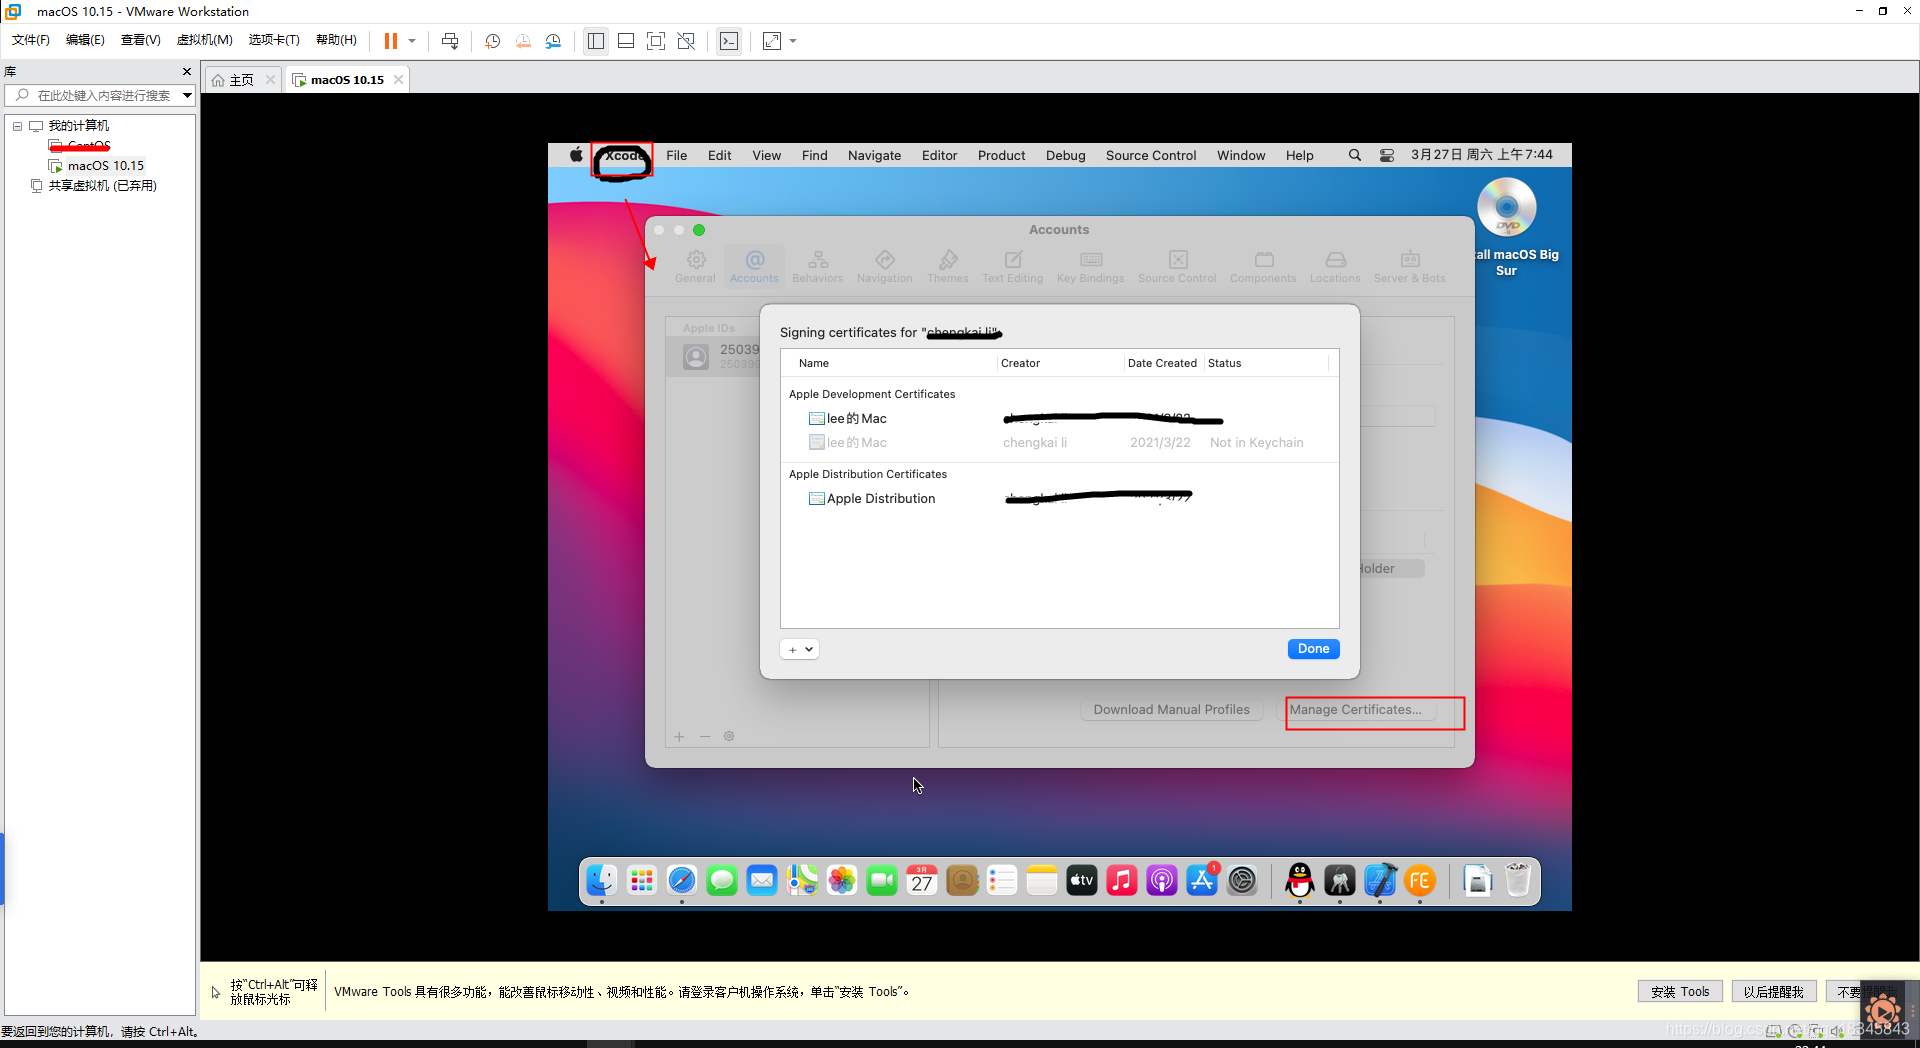Open Keychain Access in the Dock
This screenshot has height=1048, width=1920.
(1340, 881)
